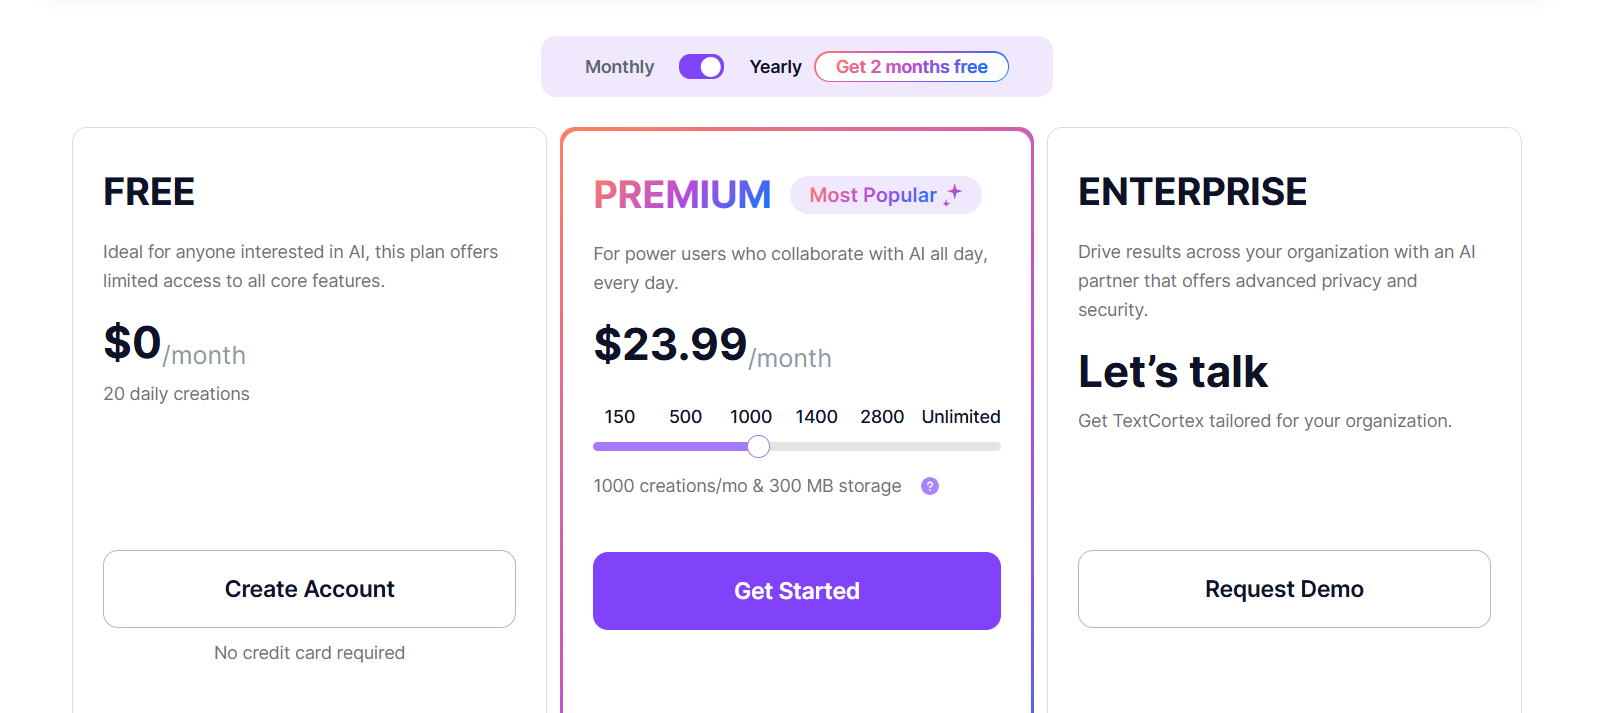This screenshot has height=713, width=1599.
Task: Toggle the Monthly/Yearly billing switch
Action: 701,67
